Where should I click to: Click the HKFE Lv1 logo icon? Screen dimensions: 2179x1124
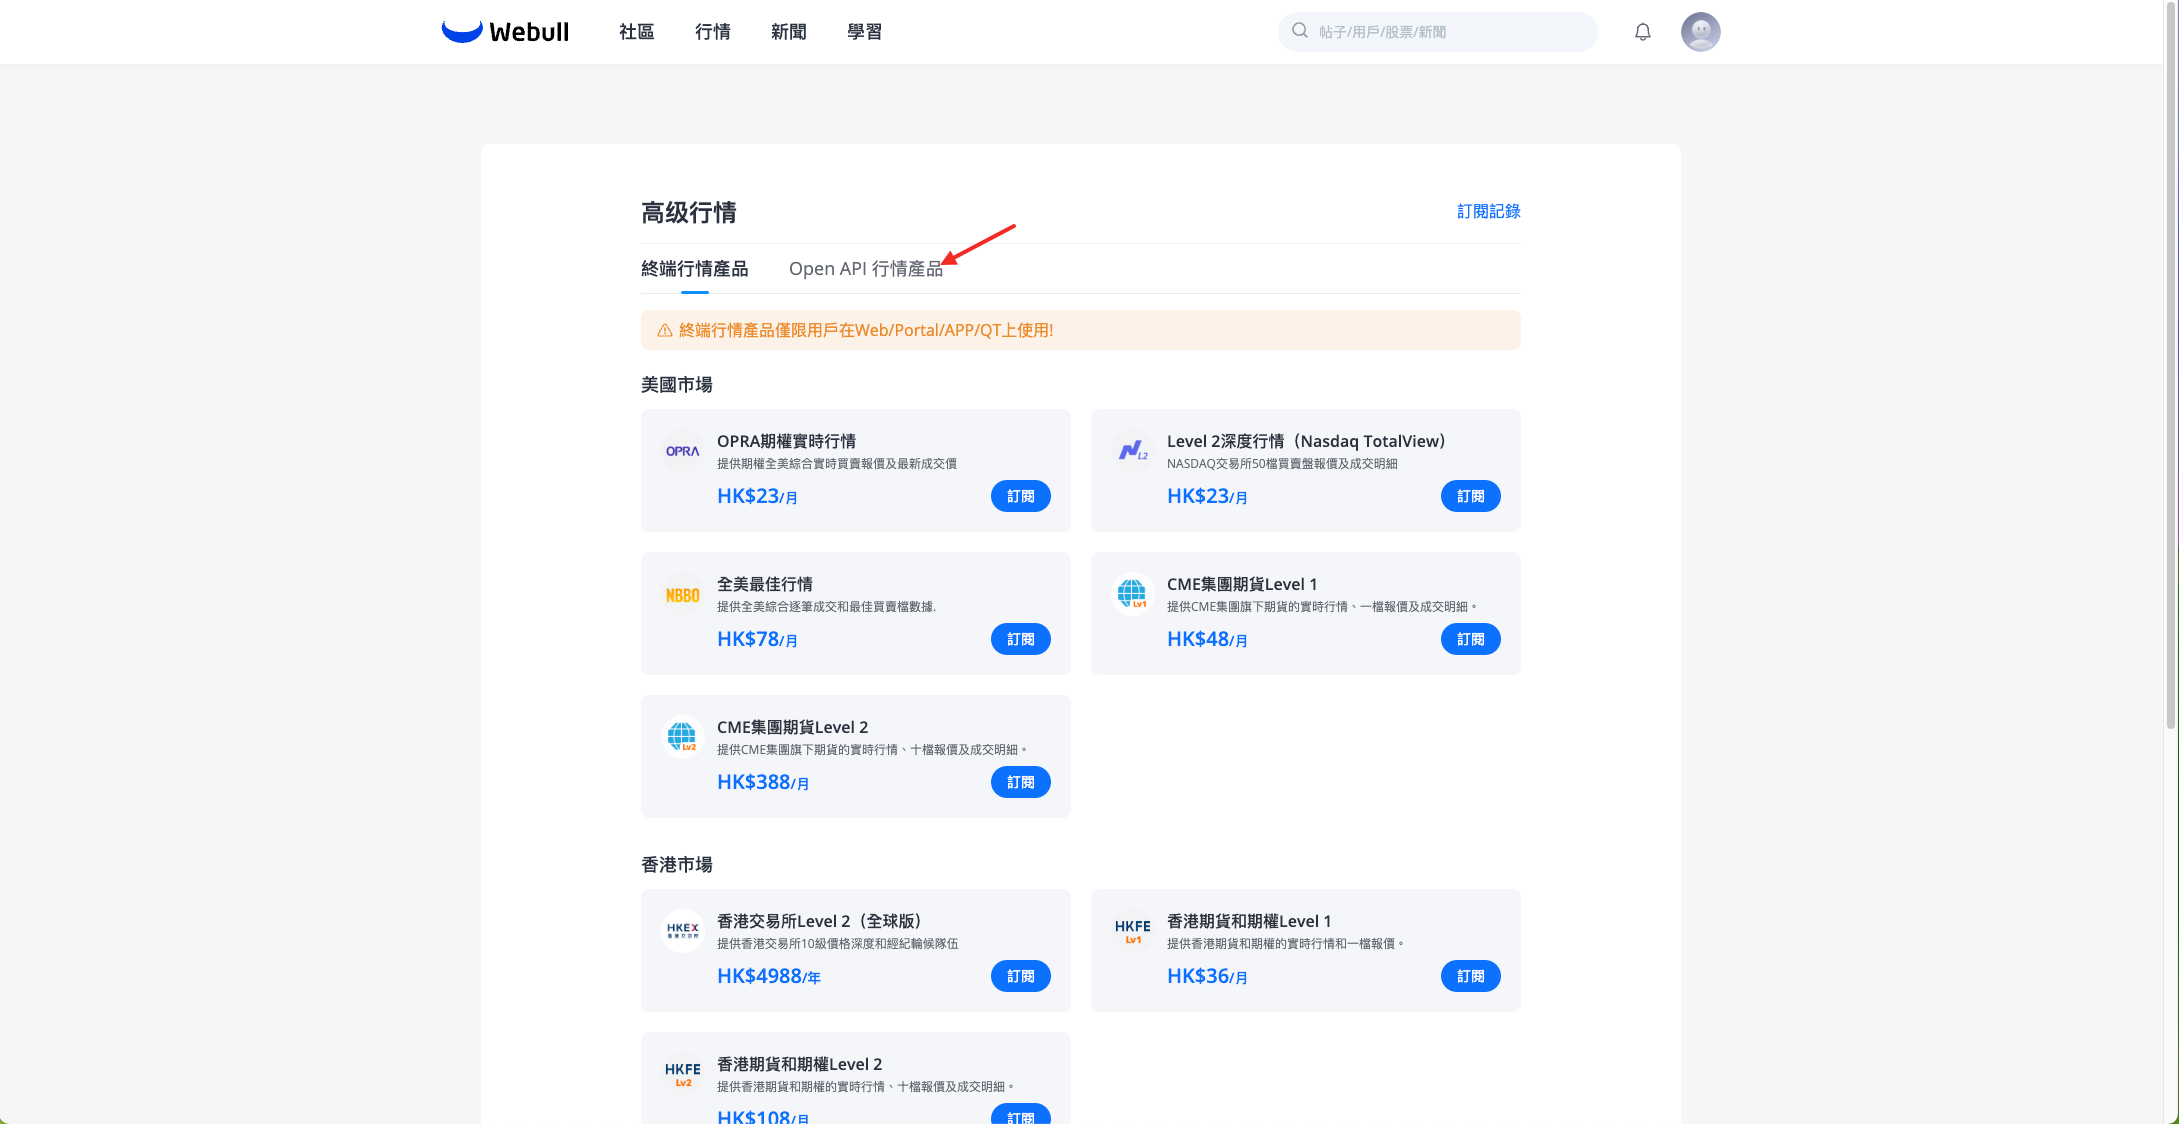tap(1132, 930)
